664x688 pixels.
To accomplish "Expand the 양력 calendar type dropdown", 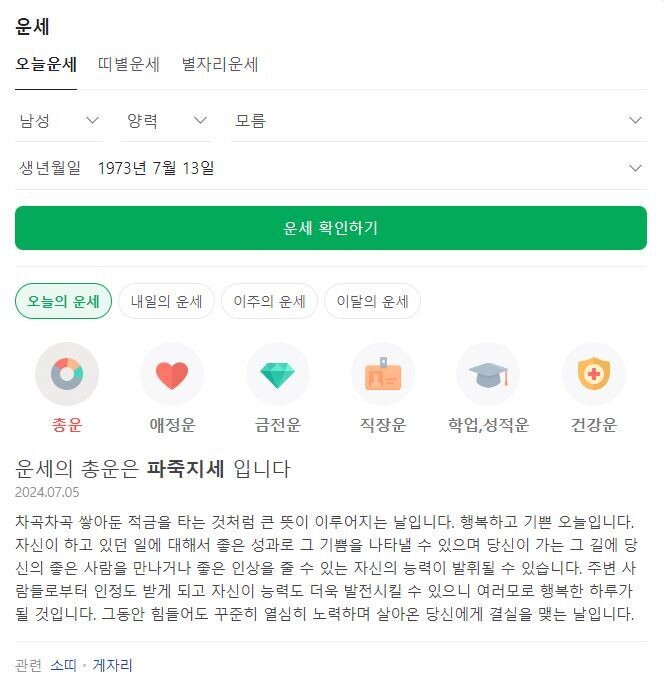I will [x=167, y=121].
